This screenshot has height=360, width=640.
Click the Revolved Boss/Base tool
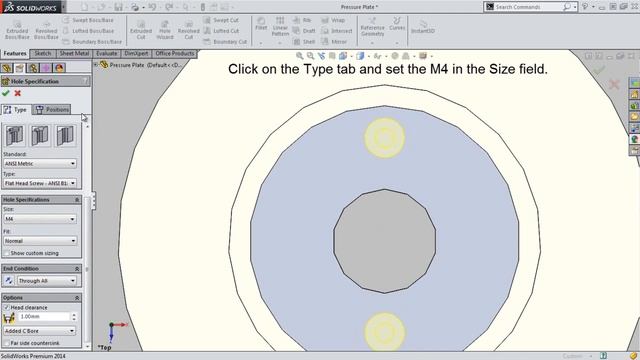click(46, 30)
